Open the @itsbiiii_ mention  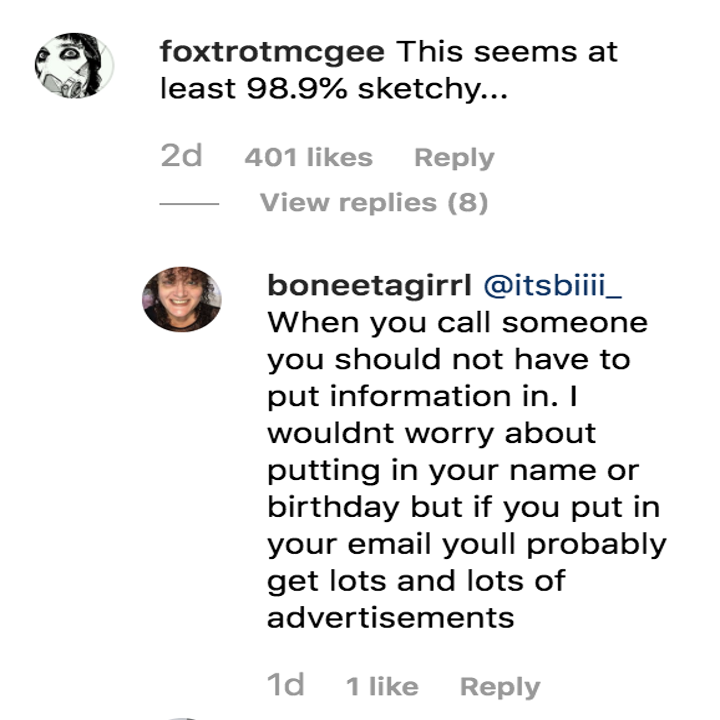pyautogui.click(x=552, y=286)
